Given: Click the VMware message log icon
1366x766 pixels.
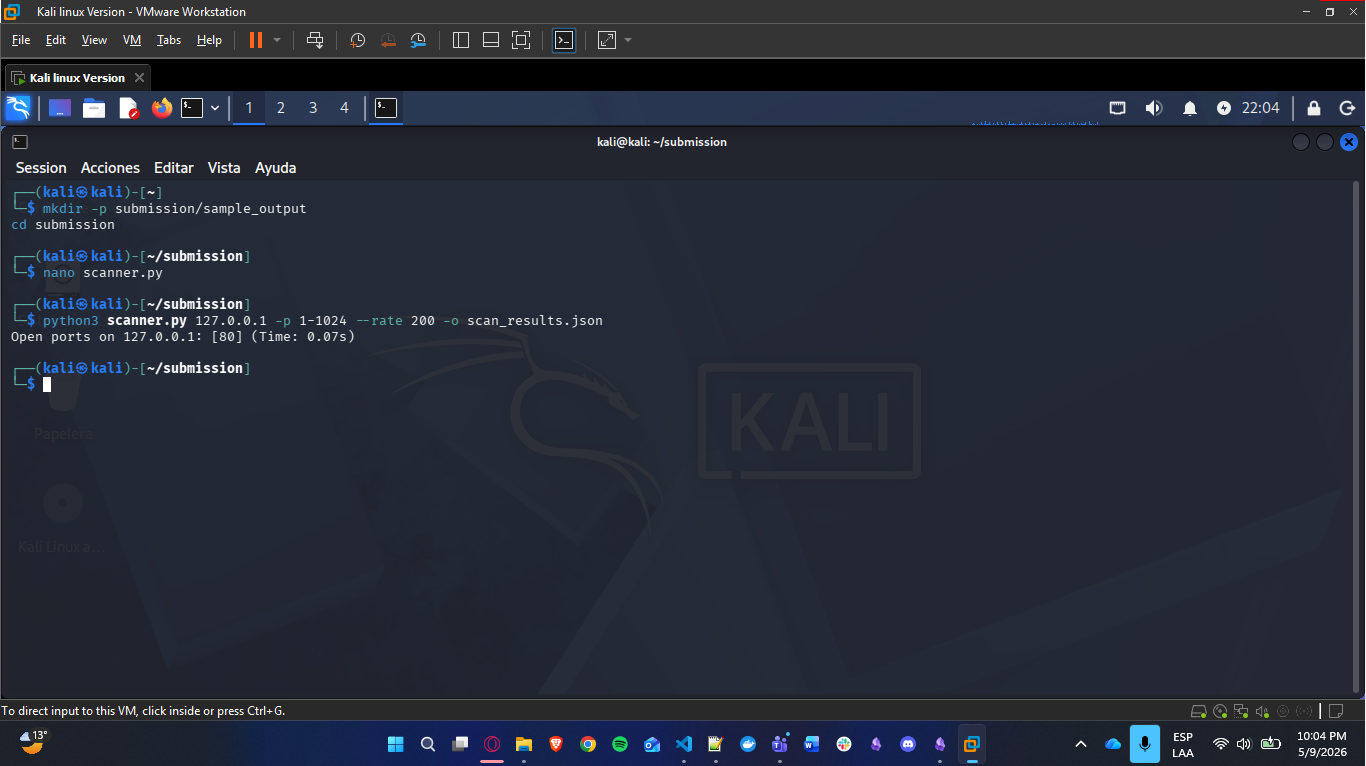Looking at the screenshot, I should click(1336, 711).
